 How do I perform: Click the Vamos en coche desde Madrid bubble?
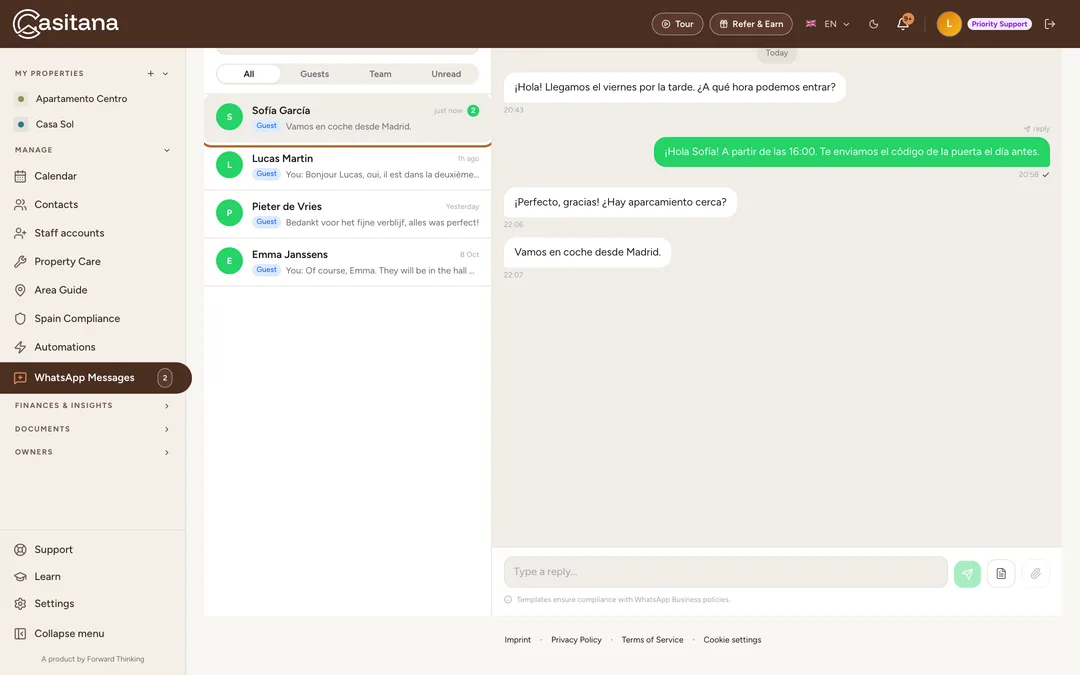tap(588, 253)
